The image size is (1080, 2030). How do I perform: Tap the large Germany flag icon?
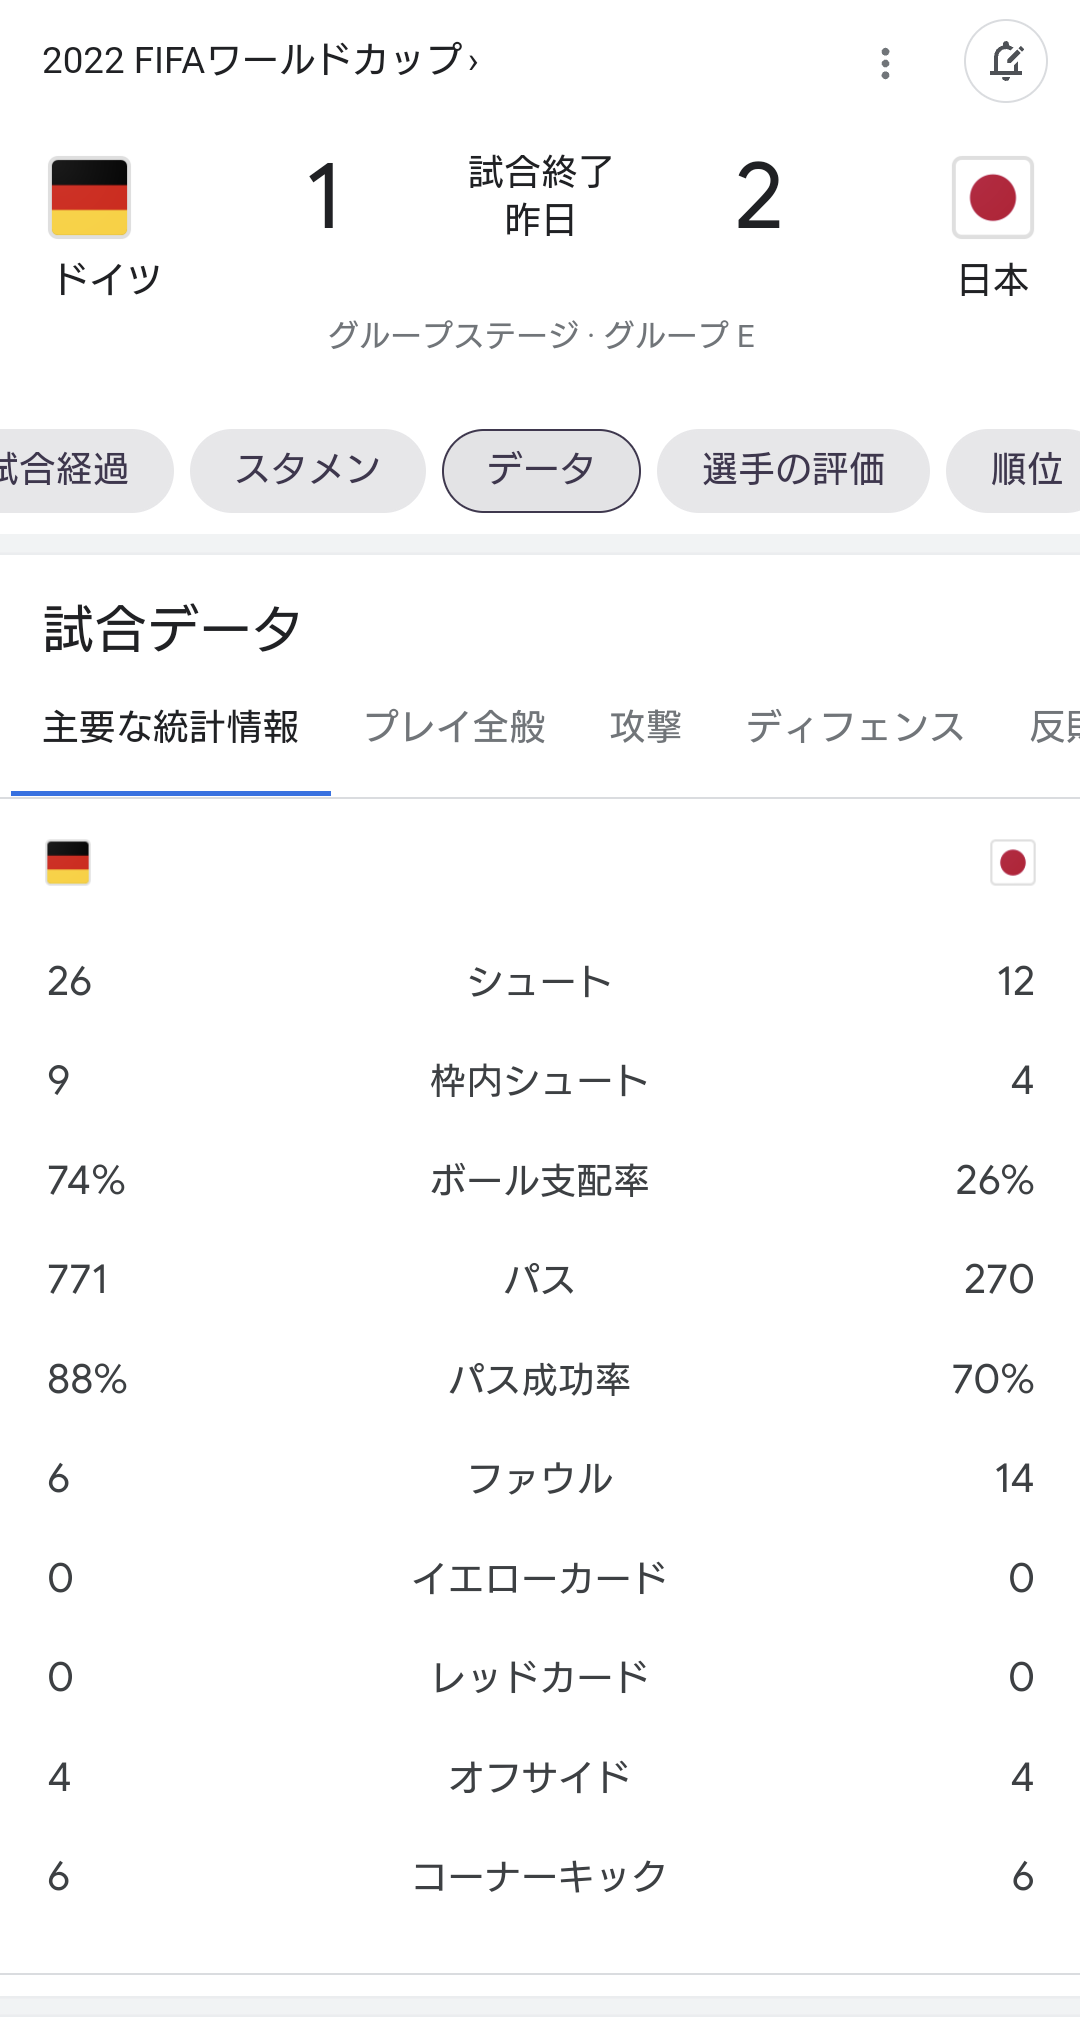pos(90,197)
